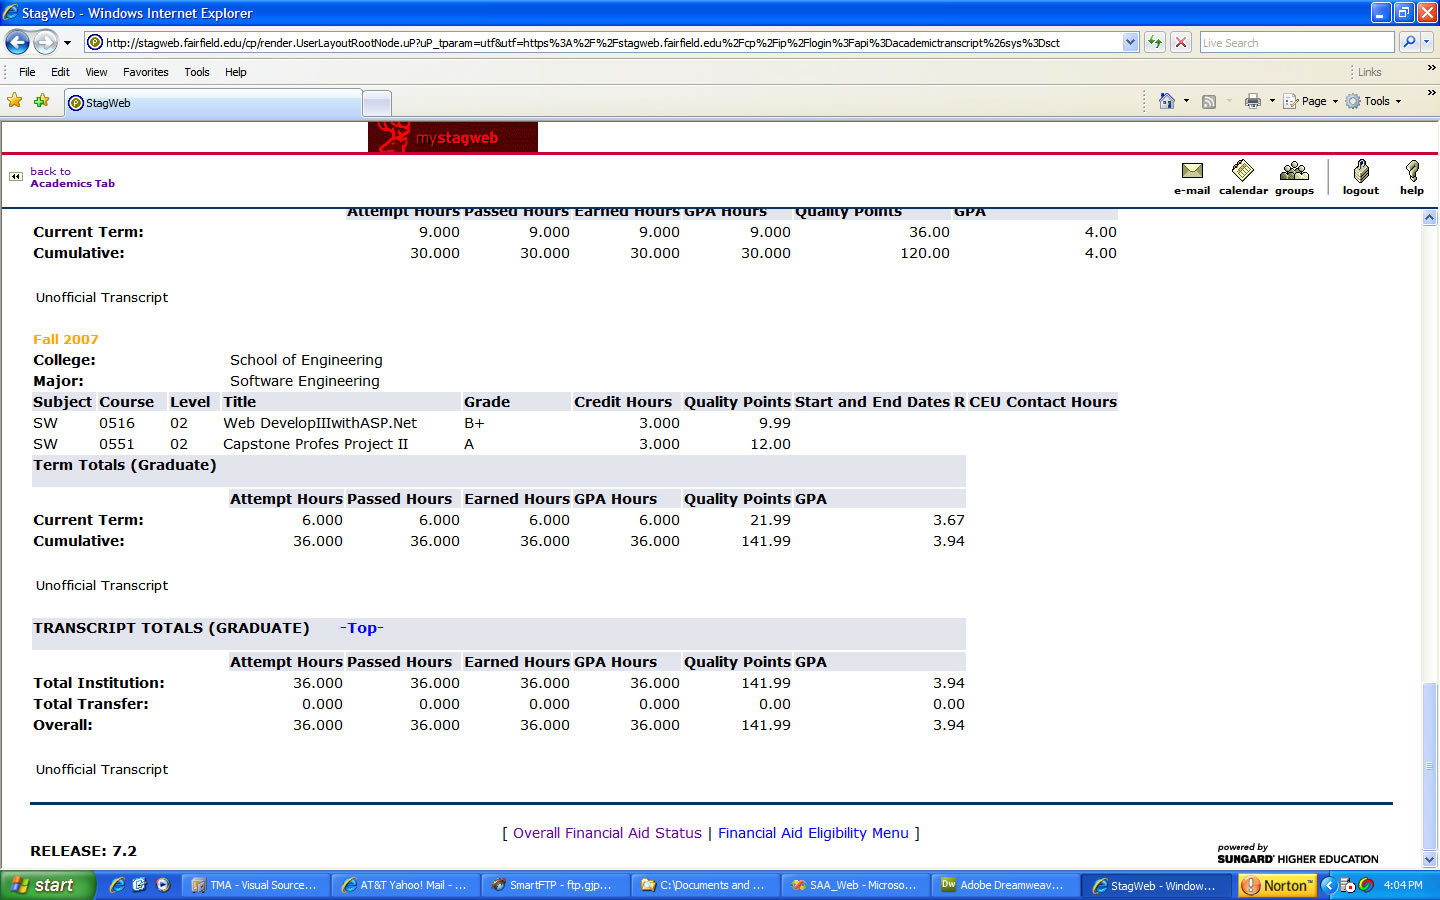Click the Windows Start button
This screenshot has width=1440, height=900.
(x=46, y=885)
